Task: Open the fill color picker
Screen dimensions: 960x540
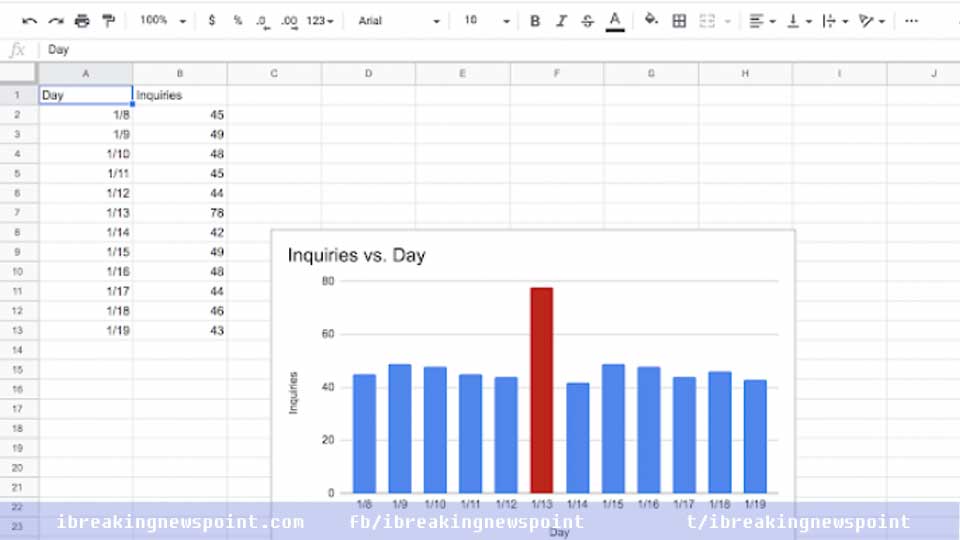Action: point(651,20)
